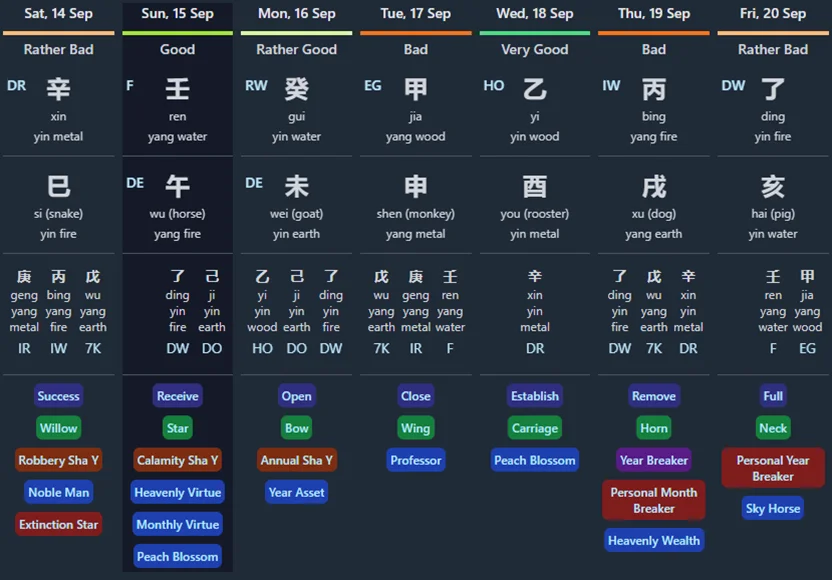Select the 申 shen (monkey) branch glyph
Image resolution: width=832 pixels, height=580 pixels.
(416, 187)
